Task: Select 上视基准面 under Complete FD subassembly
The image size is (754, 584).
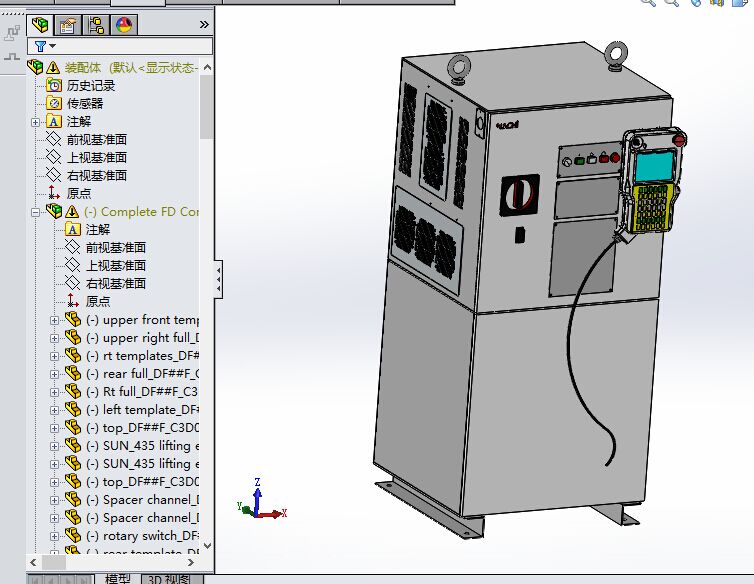Action: [115, 266]
